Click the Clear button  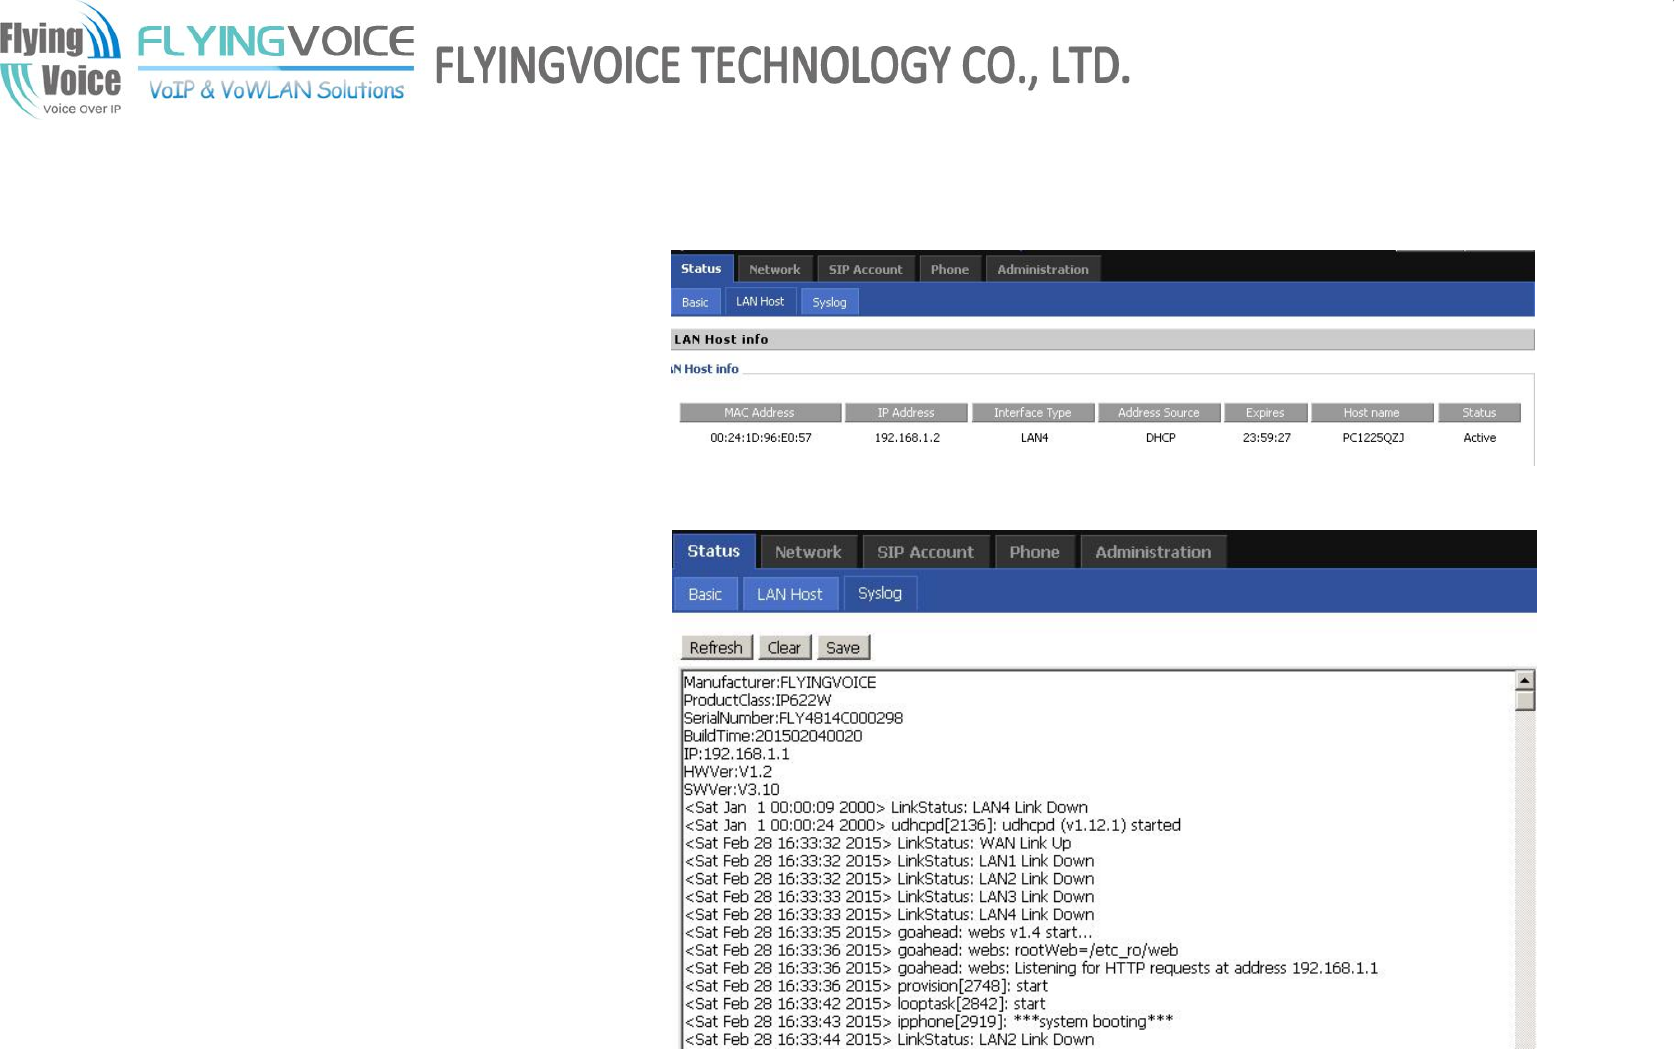(784, 648)
